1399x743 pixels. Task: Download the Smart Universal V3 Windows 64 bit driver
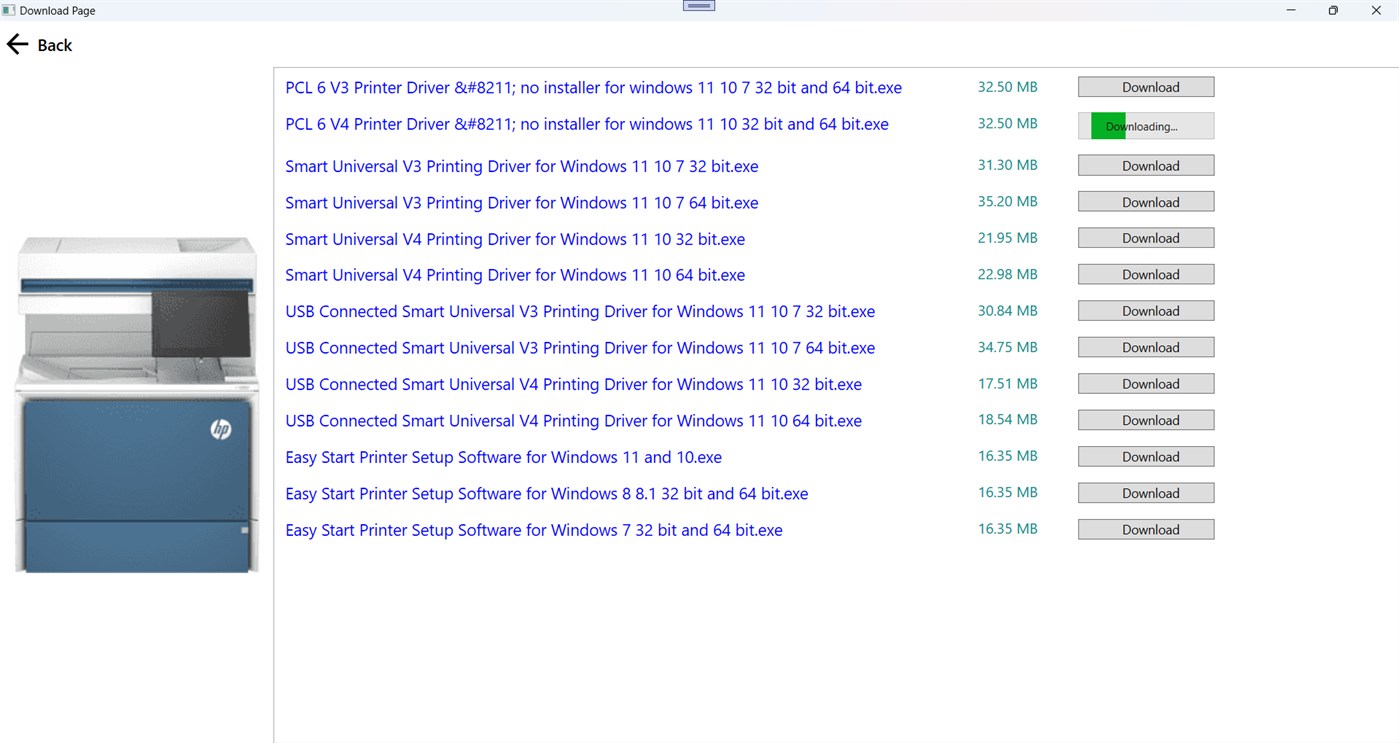1145,201
